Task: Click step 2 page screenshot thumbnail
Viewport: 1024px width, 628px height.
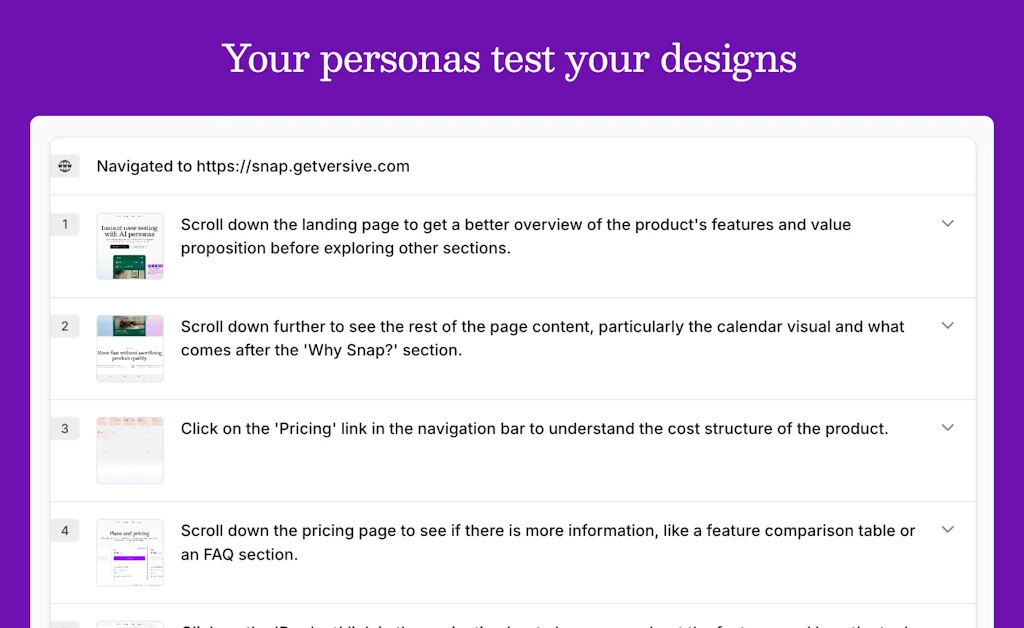Action: 130,348
